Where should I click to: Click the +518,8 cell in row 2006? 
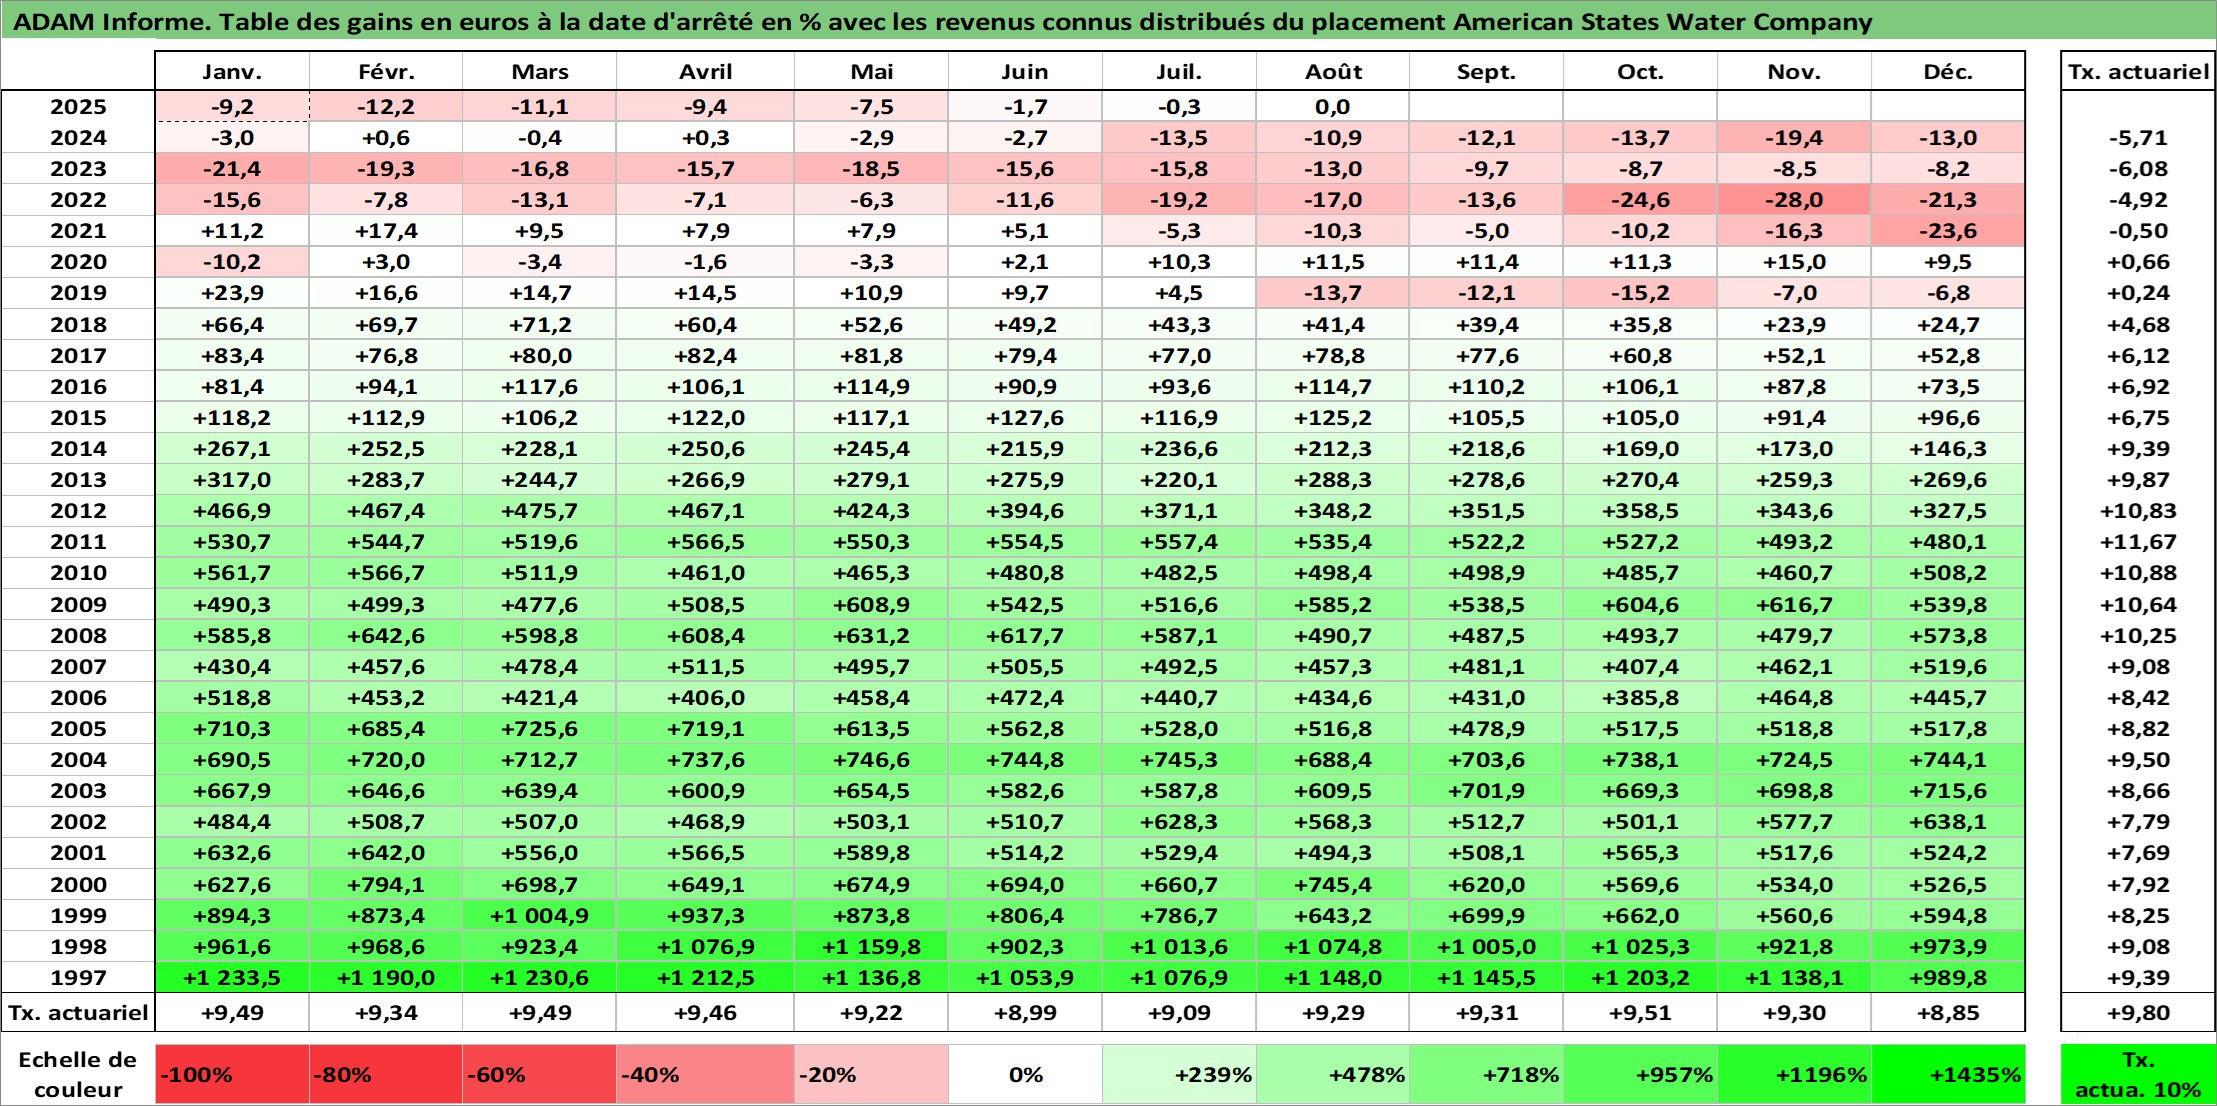click(x=232, y=698)
